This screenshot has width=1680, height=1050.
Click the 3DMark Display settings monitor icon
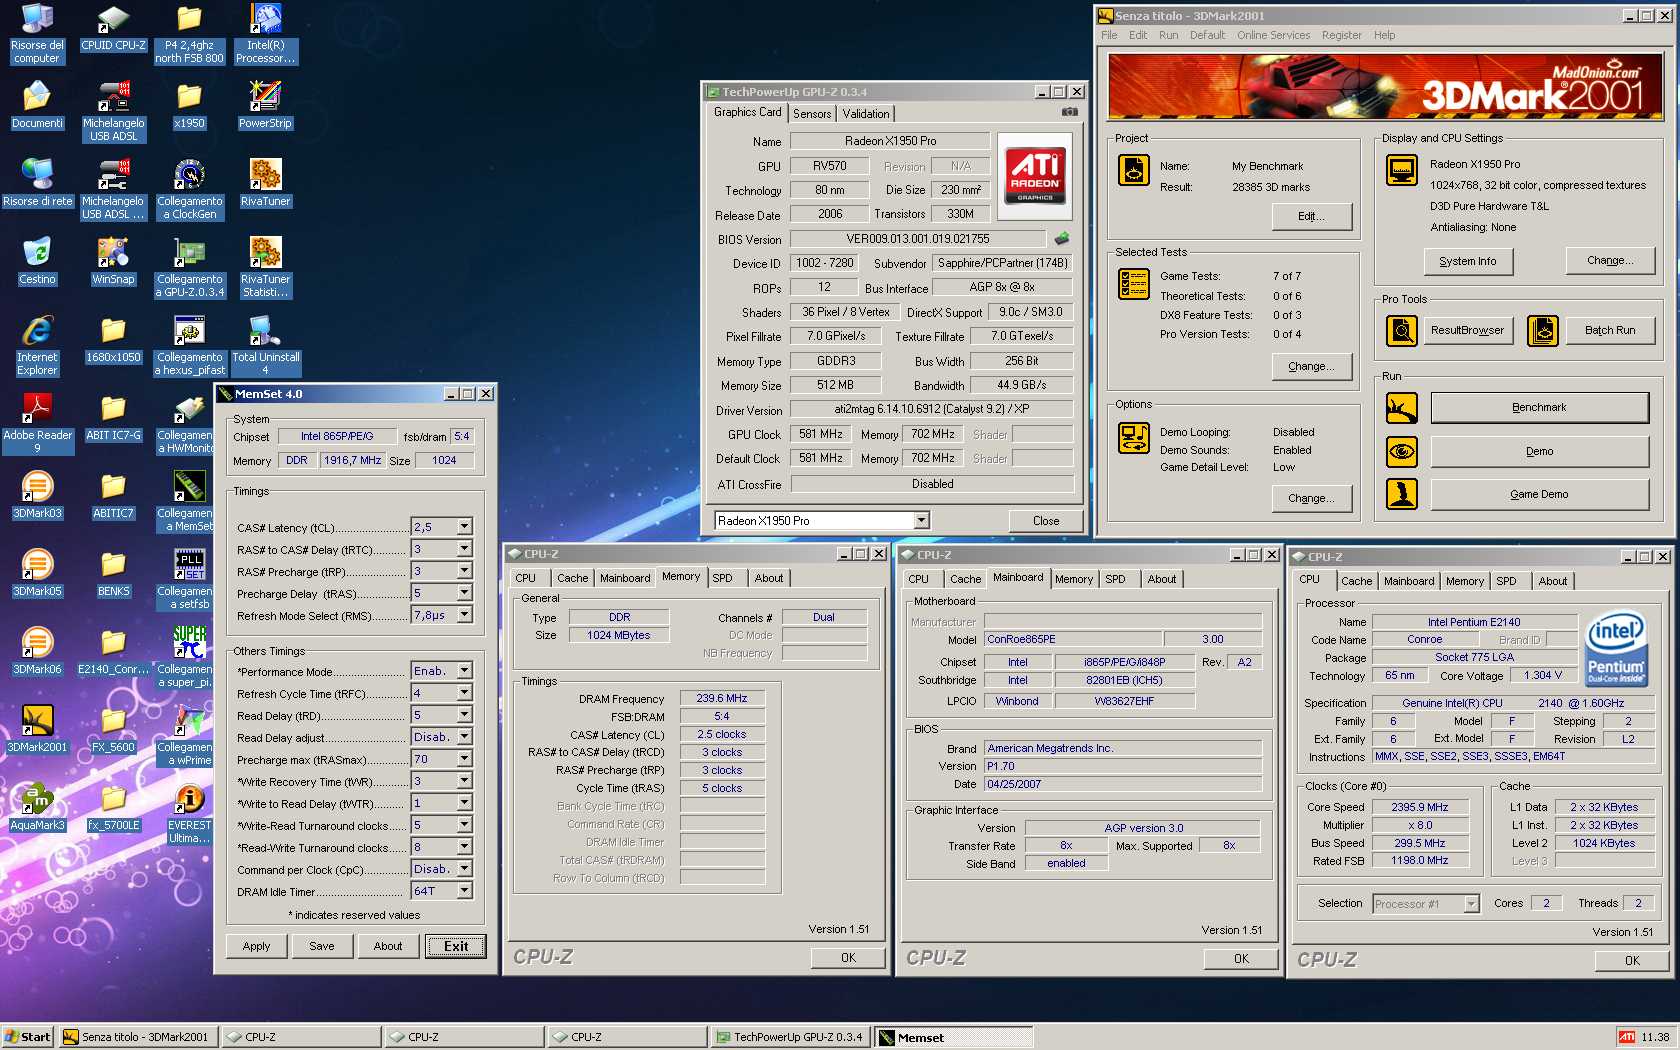coord(1401,170)
